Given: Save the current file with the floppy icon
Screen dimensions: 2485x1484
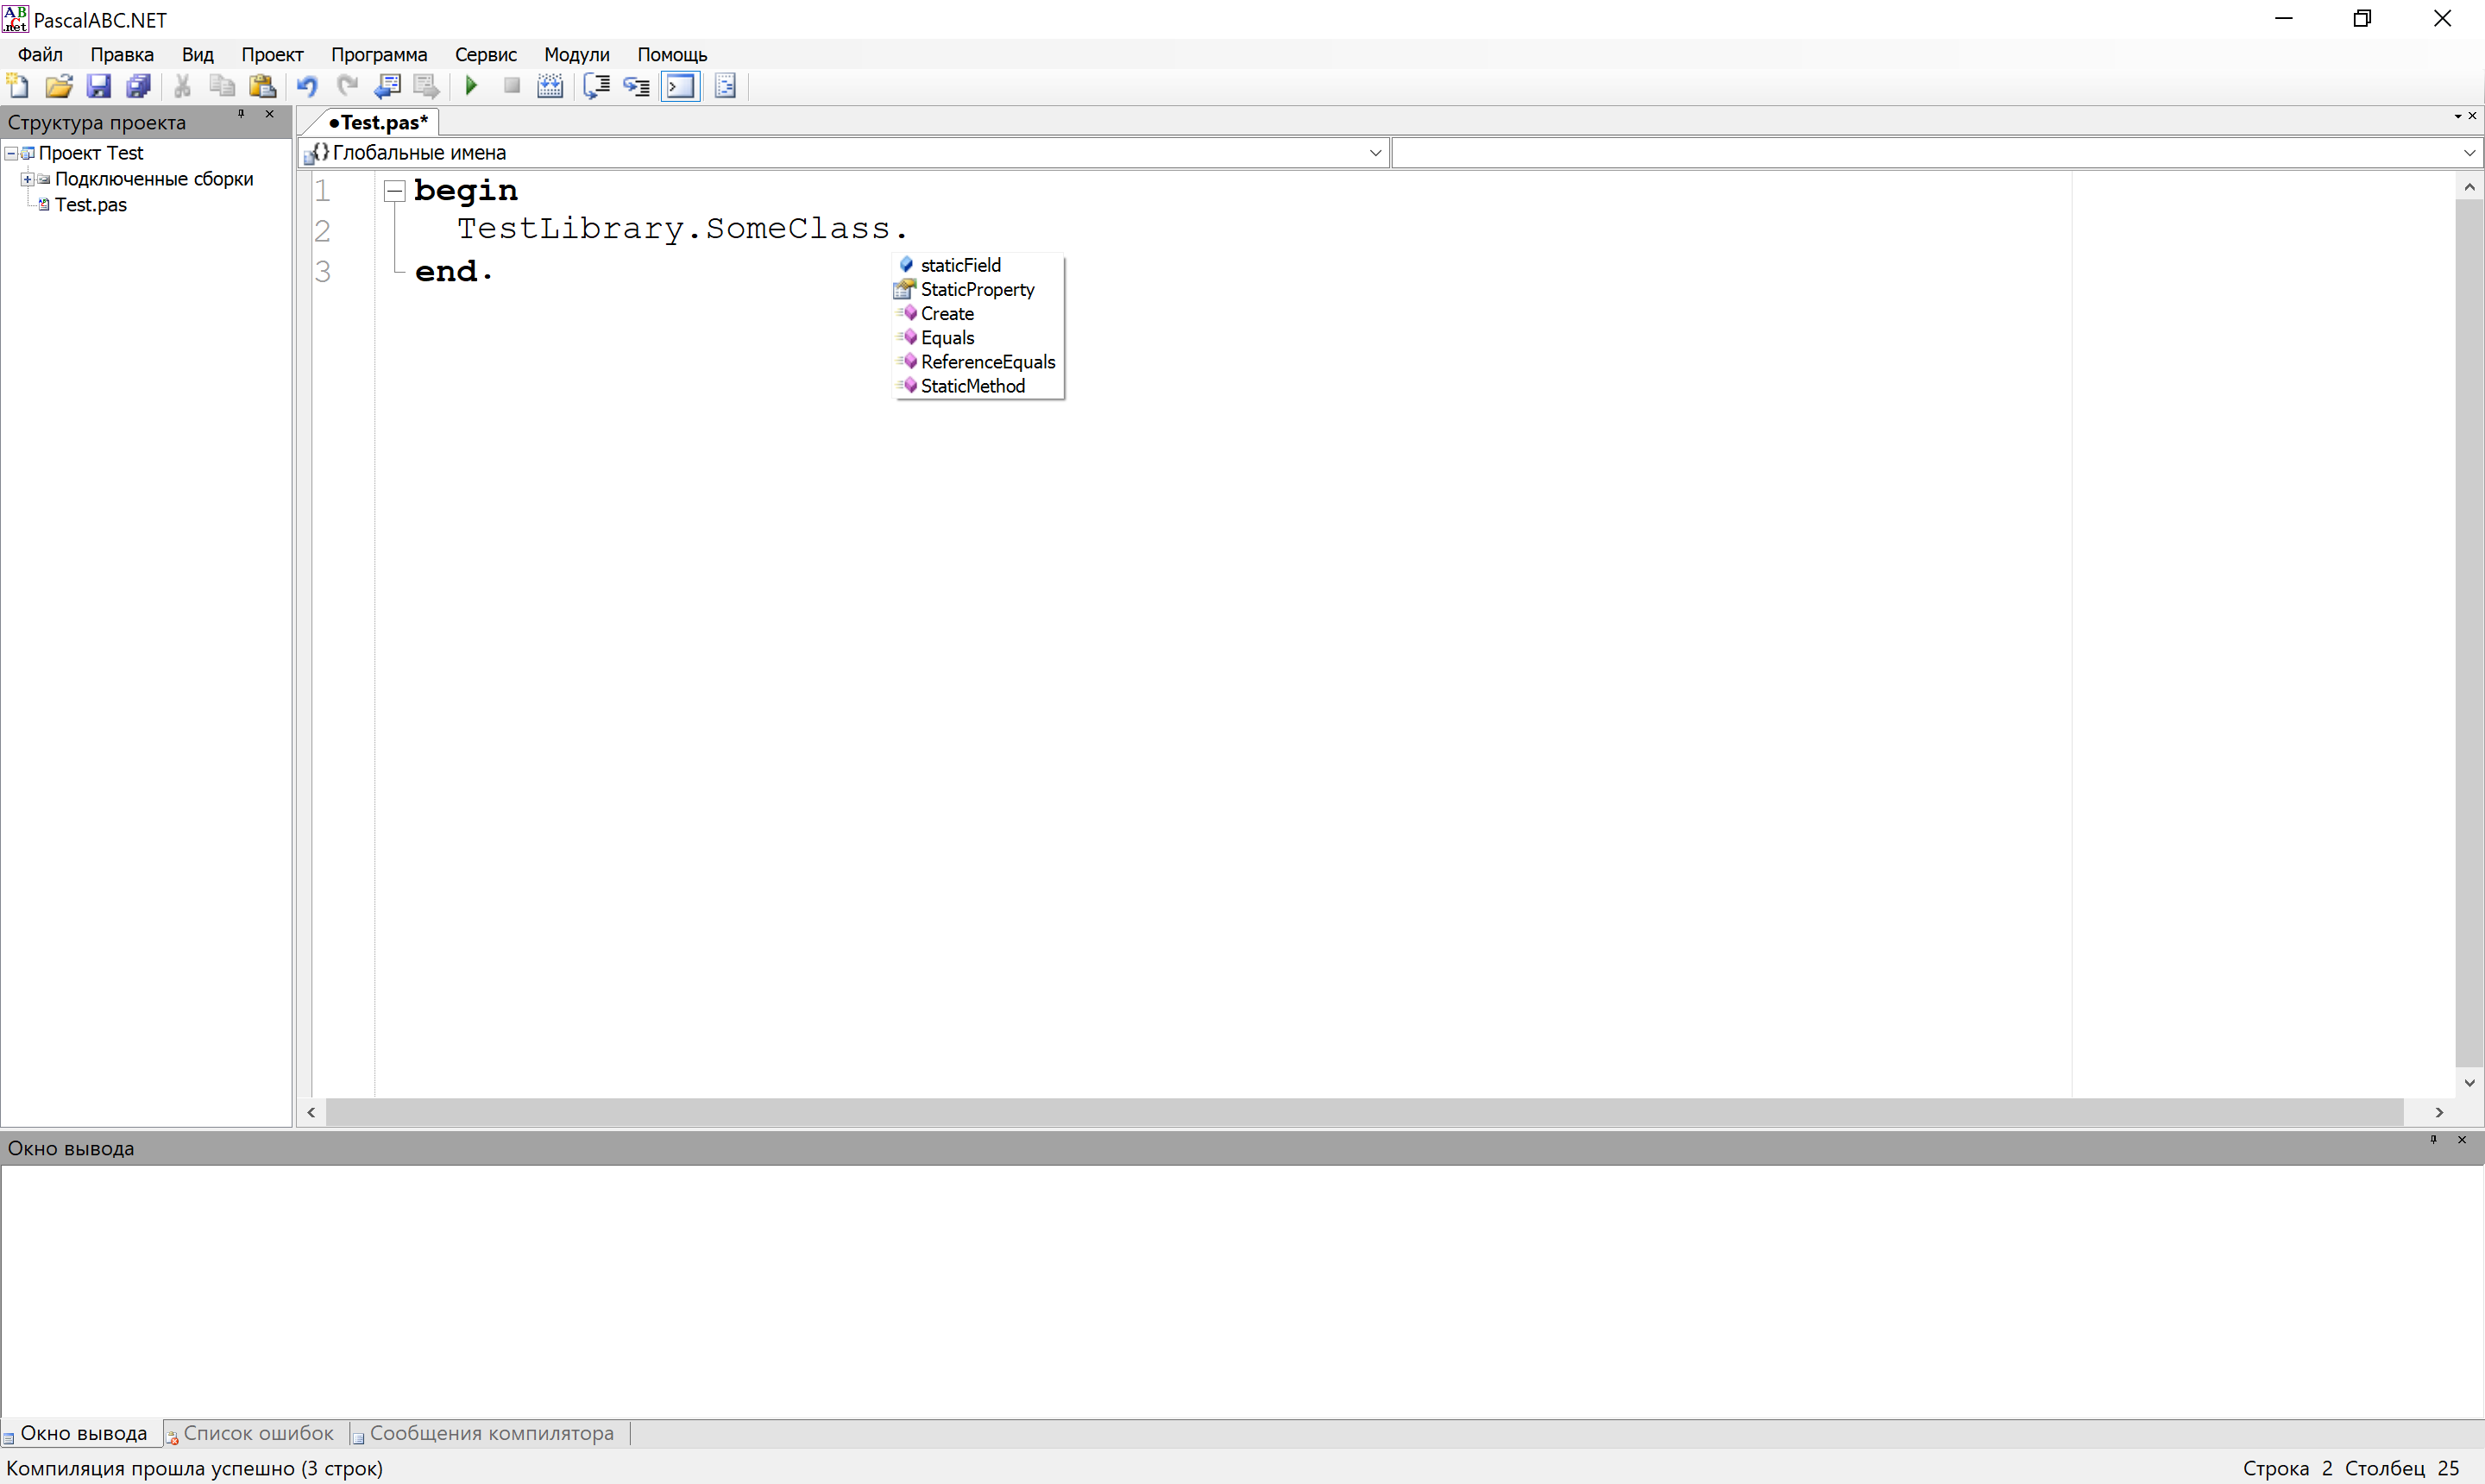Looking at the screenshot, I should [98, 86].
